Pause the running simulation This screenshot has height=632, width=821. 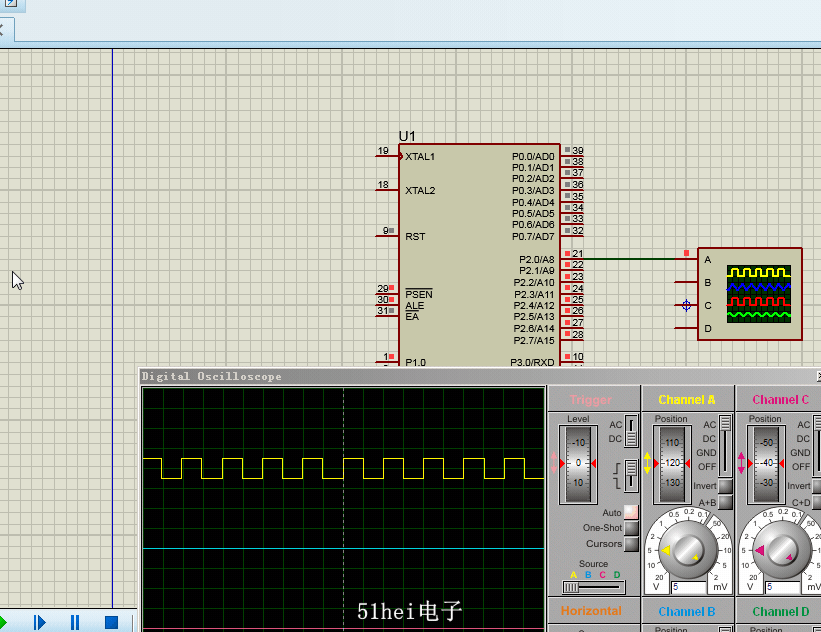click(75, 622)
